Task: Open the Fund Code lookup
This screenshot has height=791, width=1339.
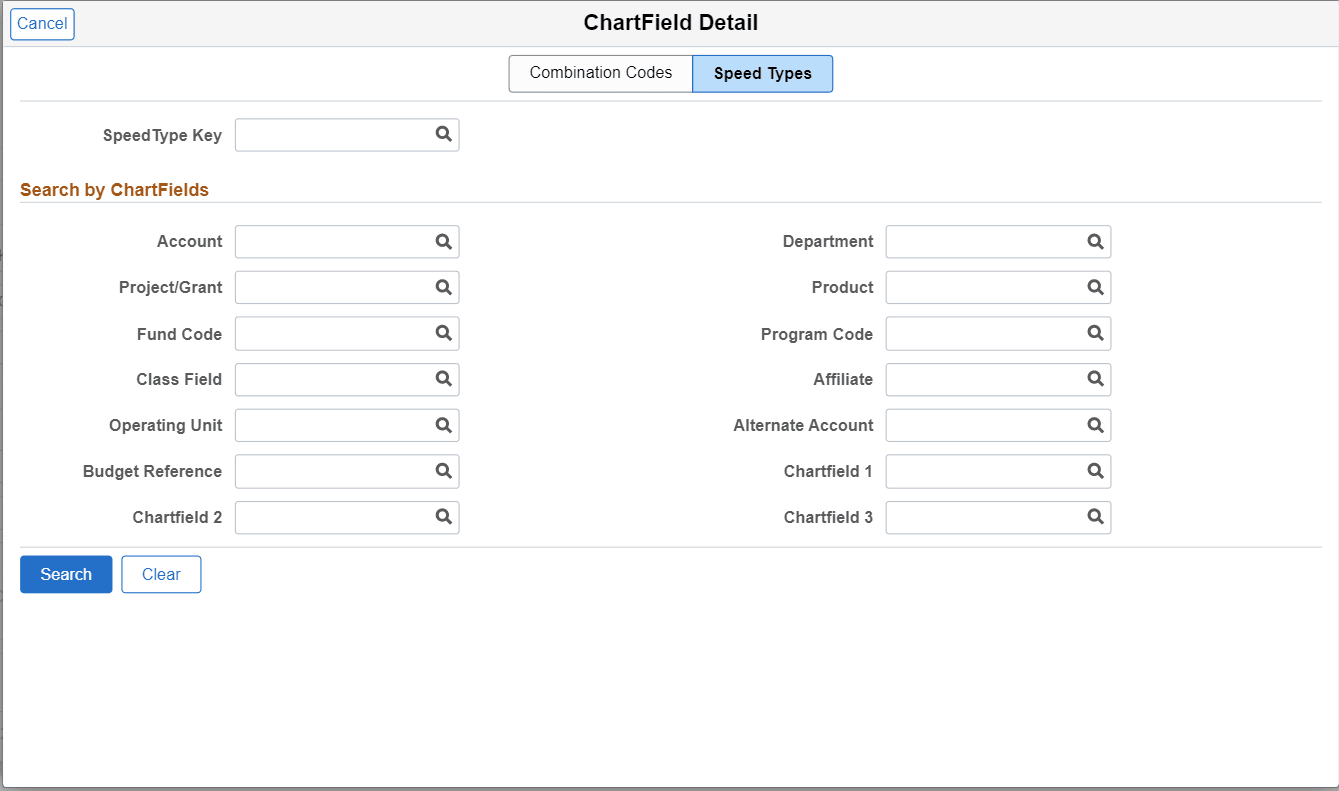Action: pyautogui.click(x=443, y=333)
